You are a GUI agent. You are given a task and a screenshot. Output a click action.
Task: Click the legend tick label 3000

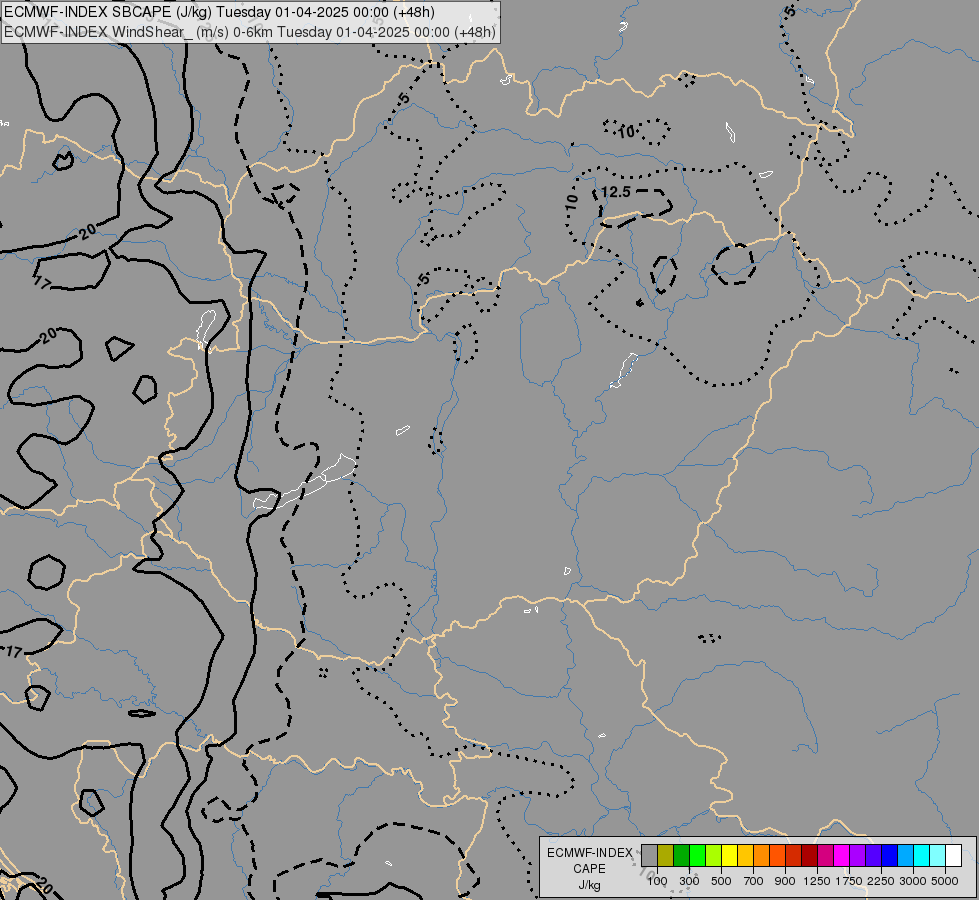[x=913, y=881]
